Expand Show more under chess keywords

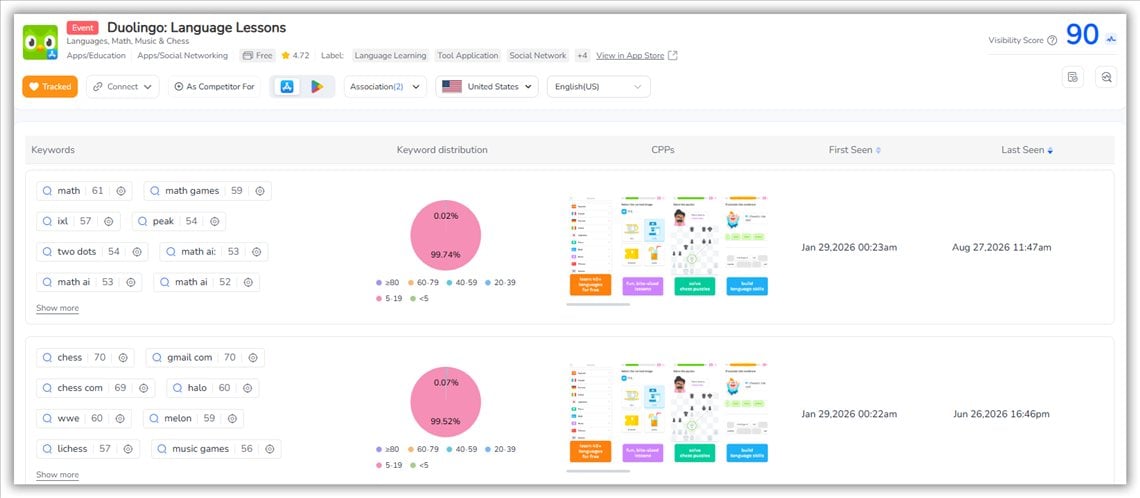pos(57,475)
